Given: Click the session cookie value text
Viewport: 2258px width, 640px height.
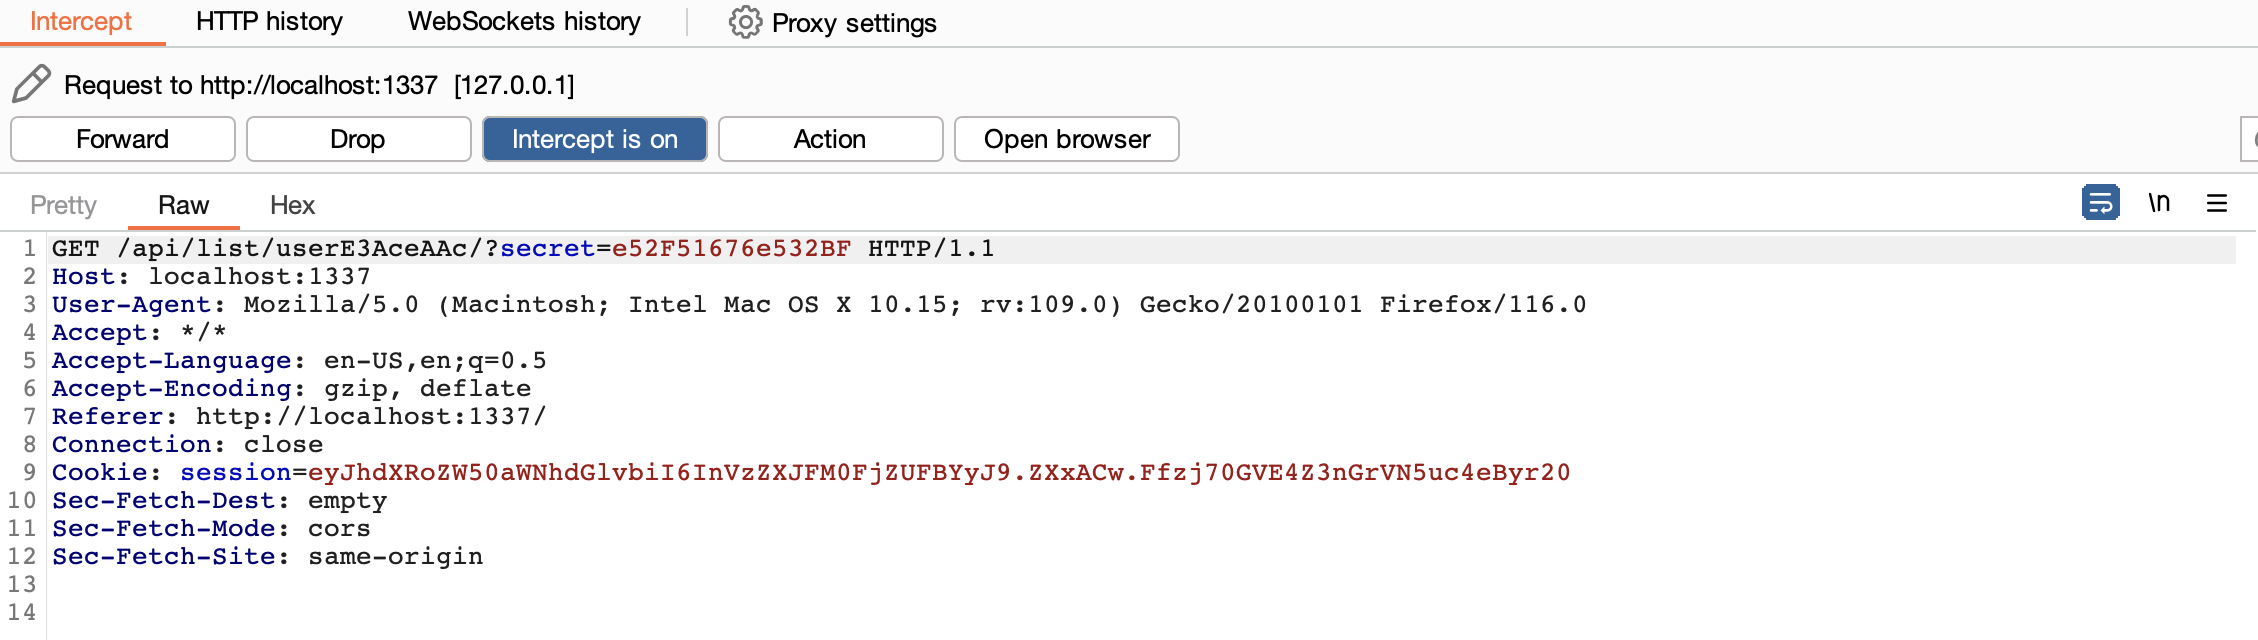Looking at the screenshot, I should 938,472.
